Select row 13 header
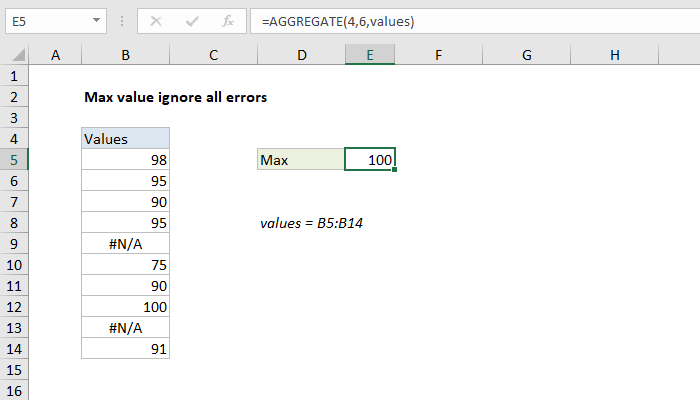The image size is (700, 400). (14, 328)
